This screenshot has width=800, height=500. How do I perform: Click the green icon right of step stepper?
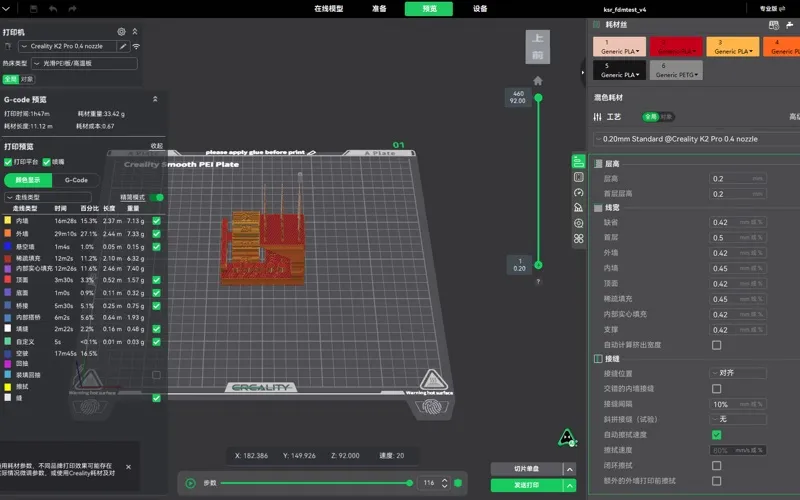458,483
